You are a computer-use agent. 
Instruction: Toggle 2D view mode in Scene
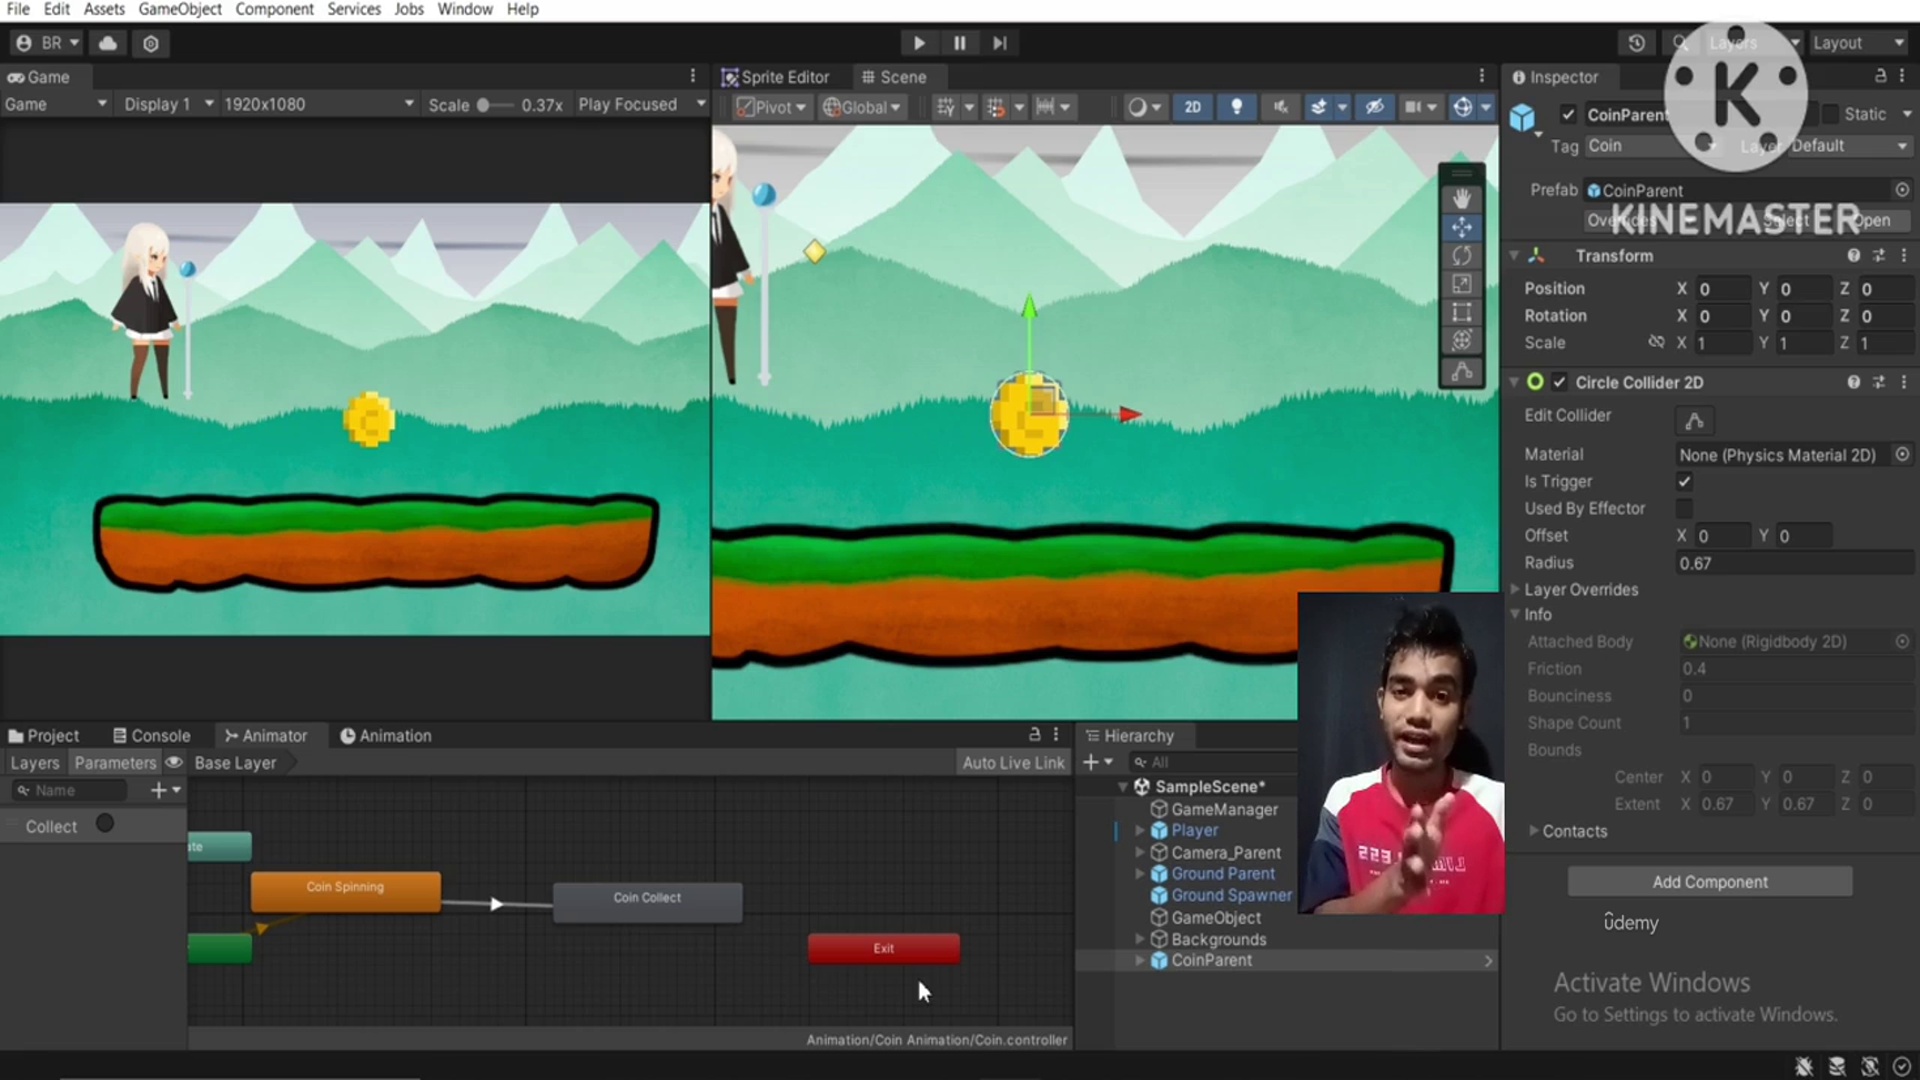click(x=1192, y=107)
